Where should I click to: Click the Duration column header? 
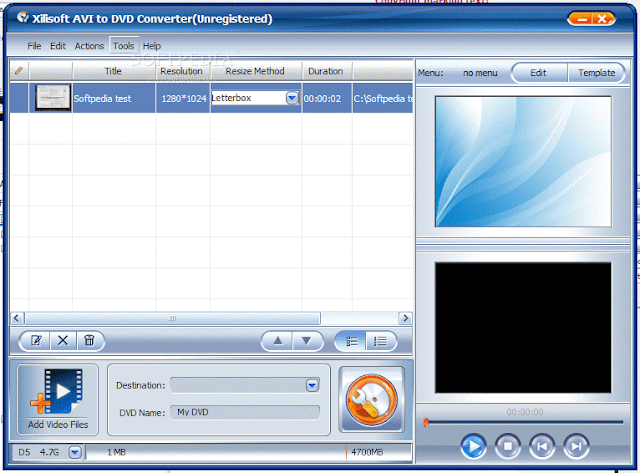point(326,71)
